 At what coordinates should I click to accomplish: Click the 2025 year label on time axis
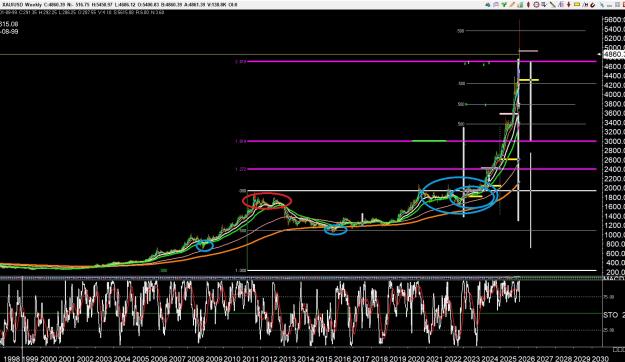coord(507,359)
